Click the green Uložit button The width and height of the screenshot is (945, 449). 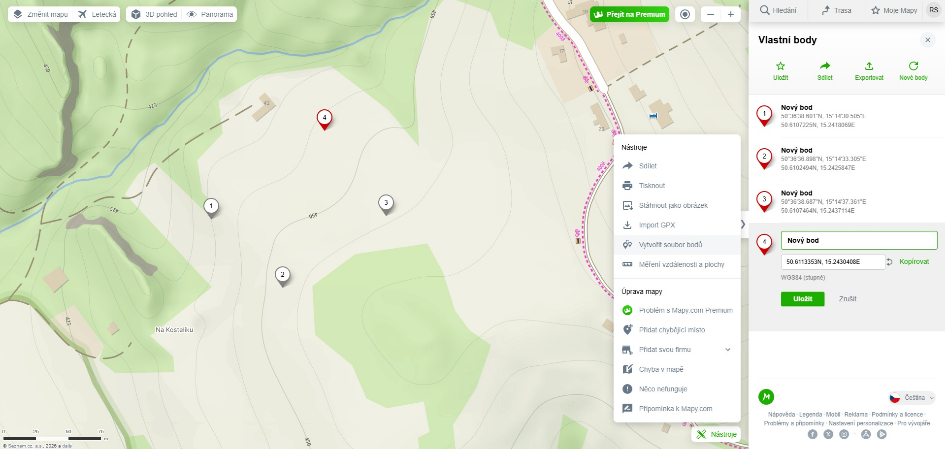click(802, 299)
